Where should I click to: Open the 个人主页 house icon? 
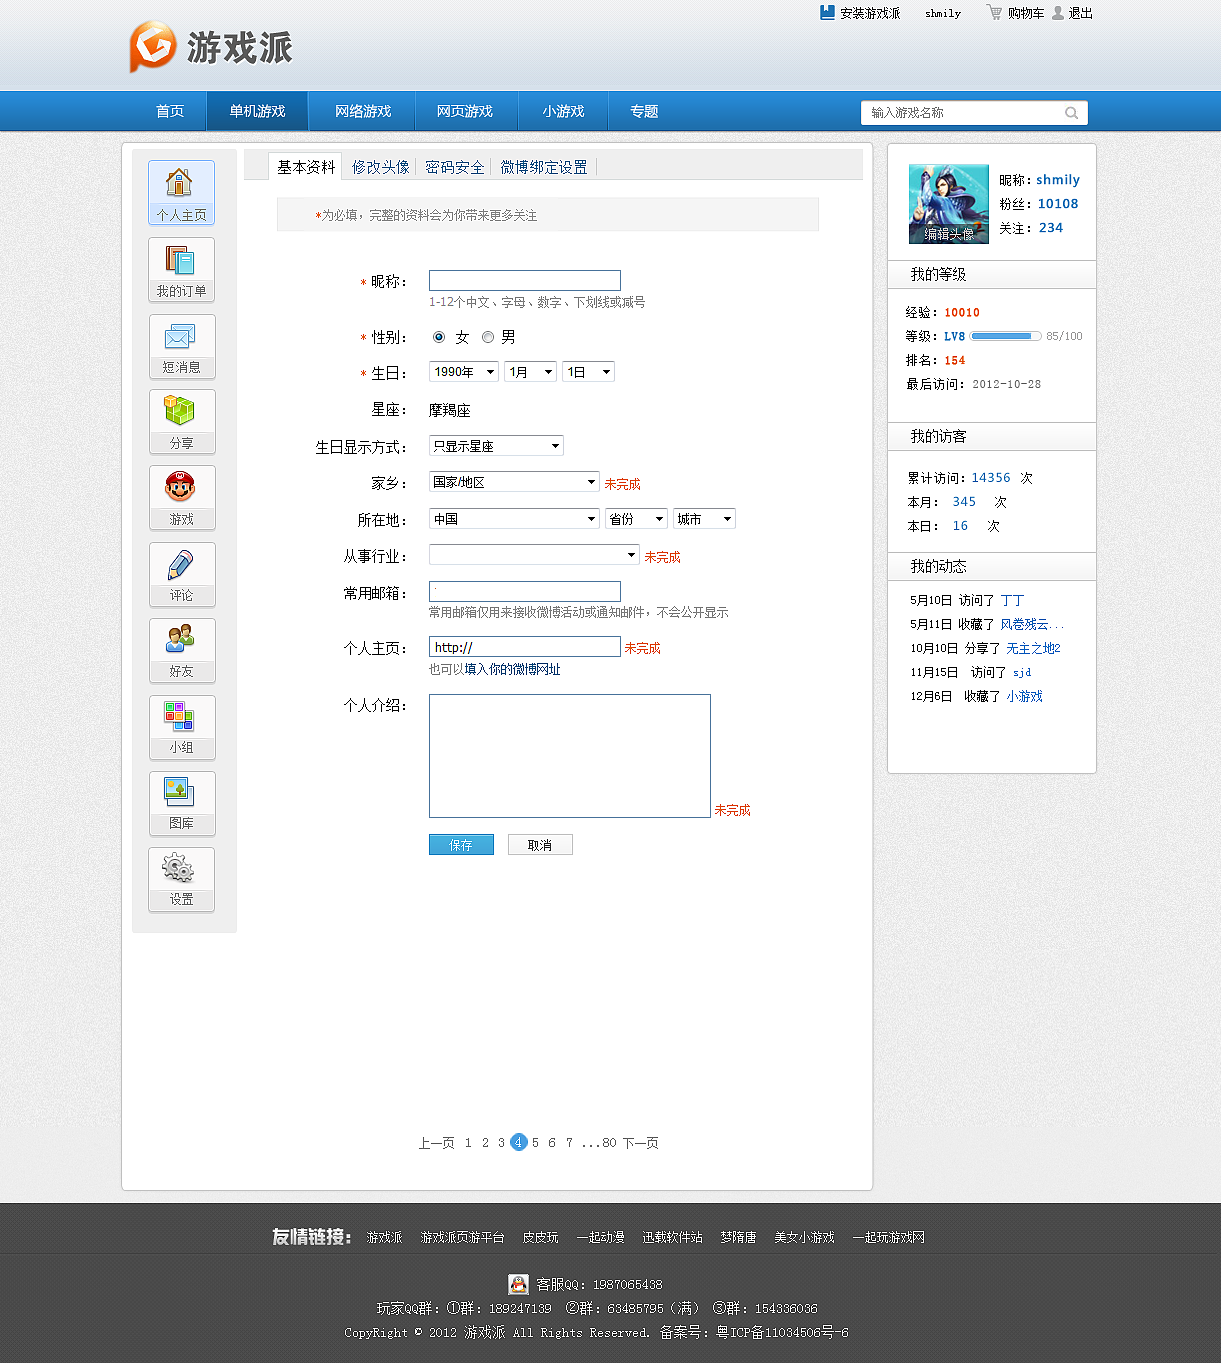click(x=181, y=192)
